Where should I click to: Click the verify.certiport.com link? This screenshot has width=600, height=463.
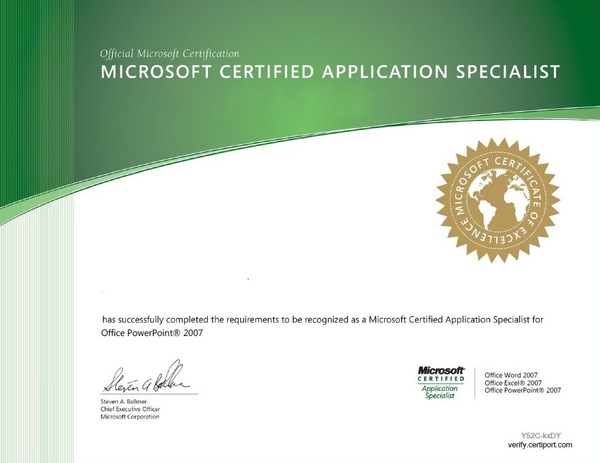pyautogui.click(x=540, y=445)
